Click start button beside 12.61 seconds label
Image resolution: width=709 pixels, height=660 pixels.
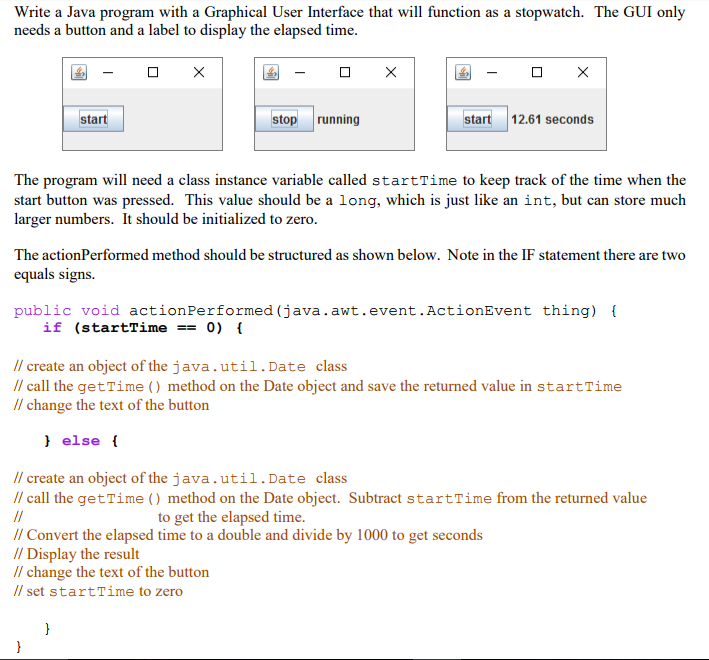click(477, 119)
